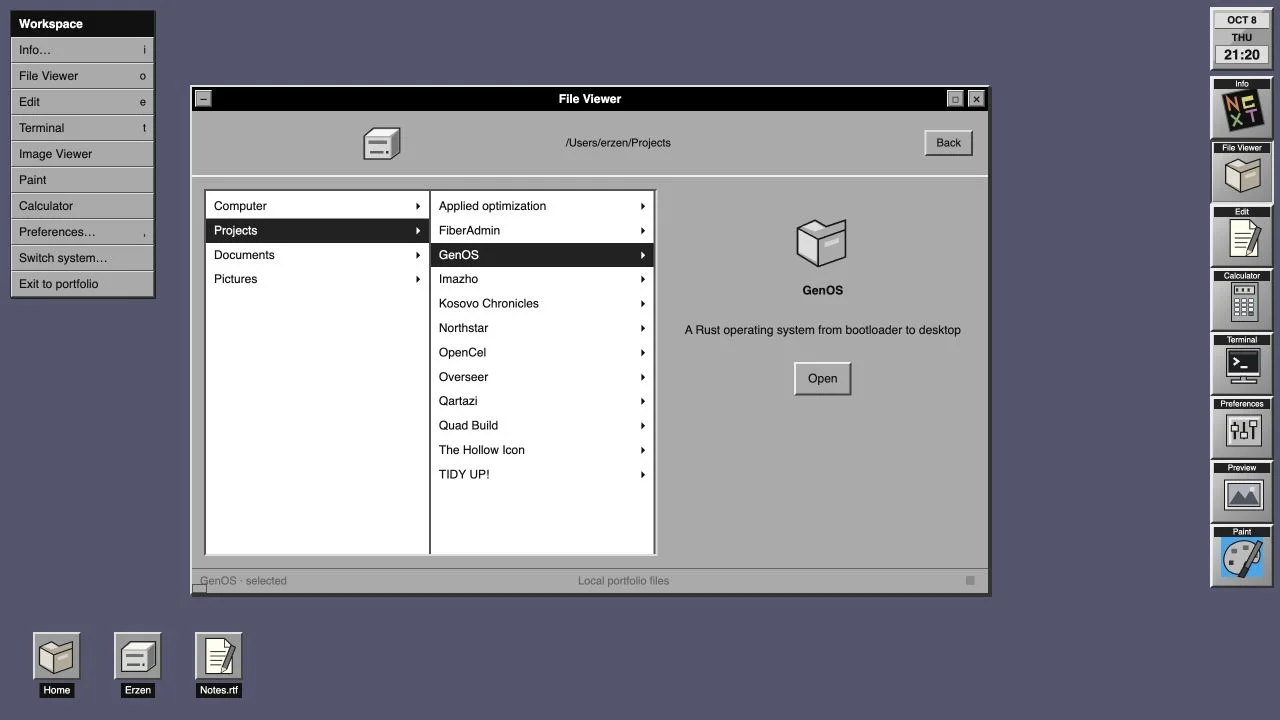This screenshot has width=1280, height=720.
Task: Choose Switch system… in the menu
Action: tap(83, 258)
